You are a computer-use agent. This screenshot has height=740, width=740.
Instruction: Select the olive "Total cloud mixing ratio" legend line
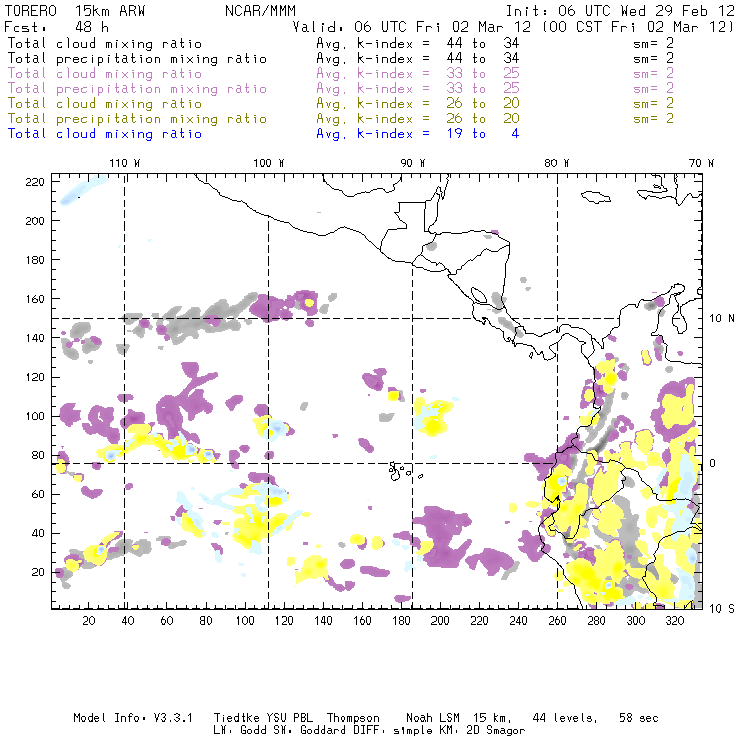[105, 104]
